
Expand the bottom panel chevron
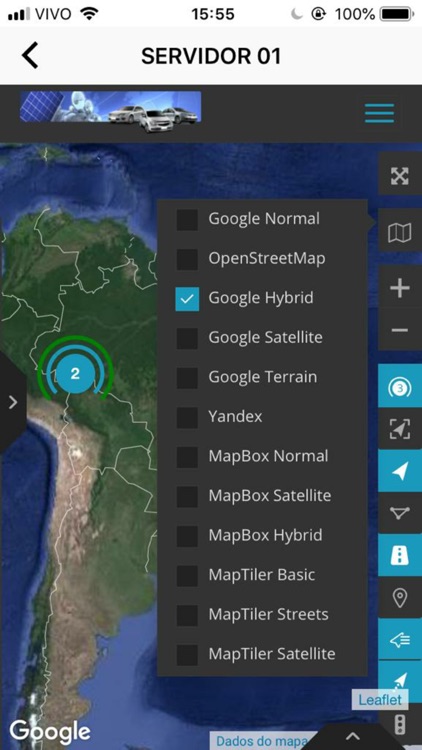click(353, 736)
